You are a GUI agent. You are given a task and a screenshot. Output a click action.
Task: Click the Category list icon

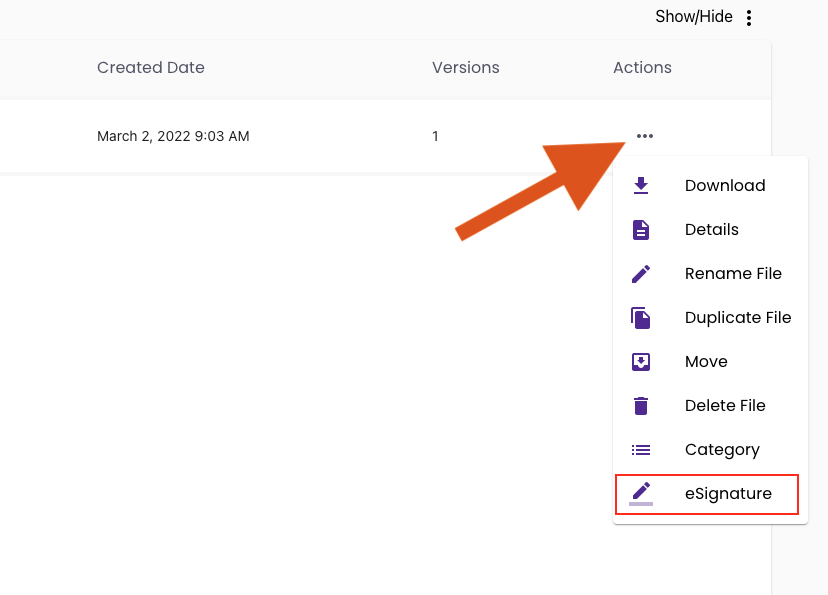coord(641,450)
